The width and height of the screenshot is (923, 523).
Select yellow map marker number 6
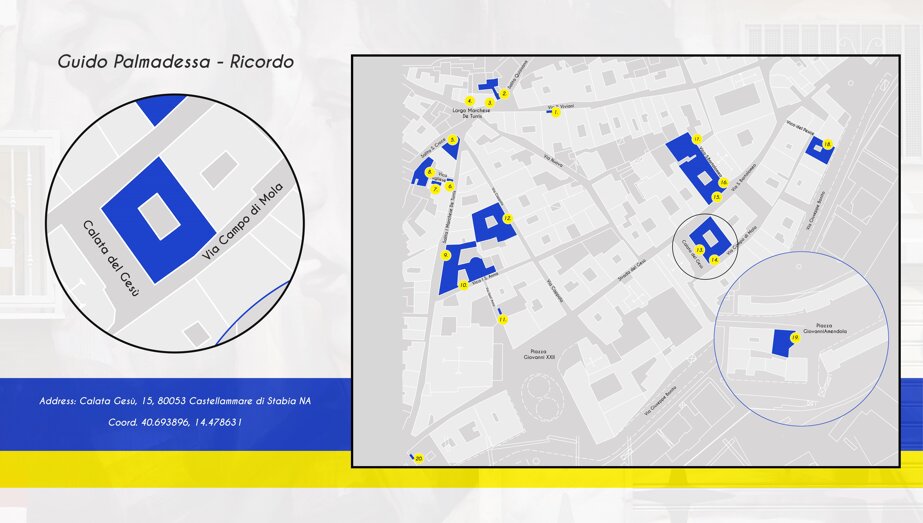450,186
